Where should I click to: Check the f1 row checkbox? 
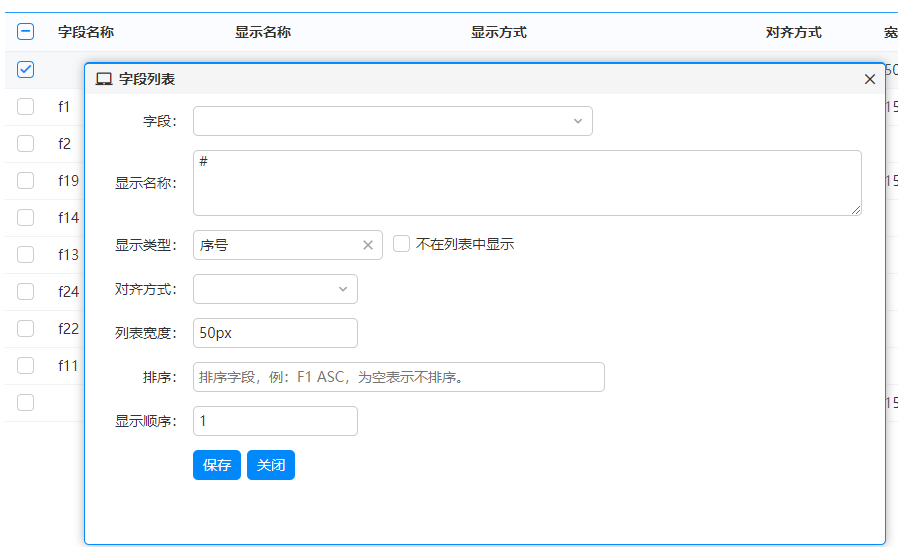(25, 107)
